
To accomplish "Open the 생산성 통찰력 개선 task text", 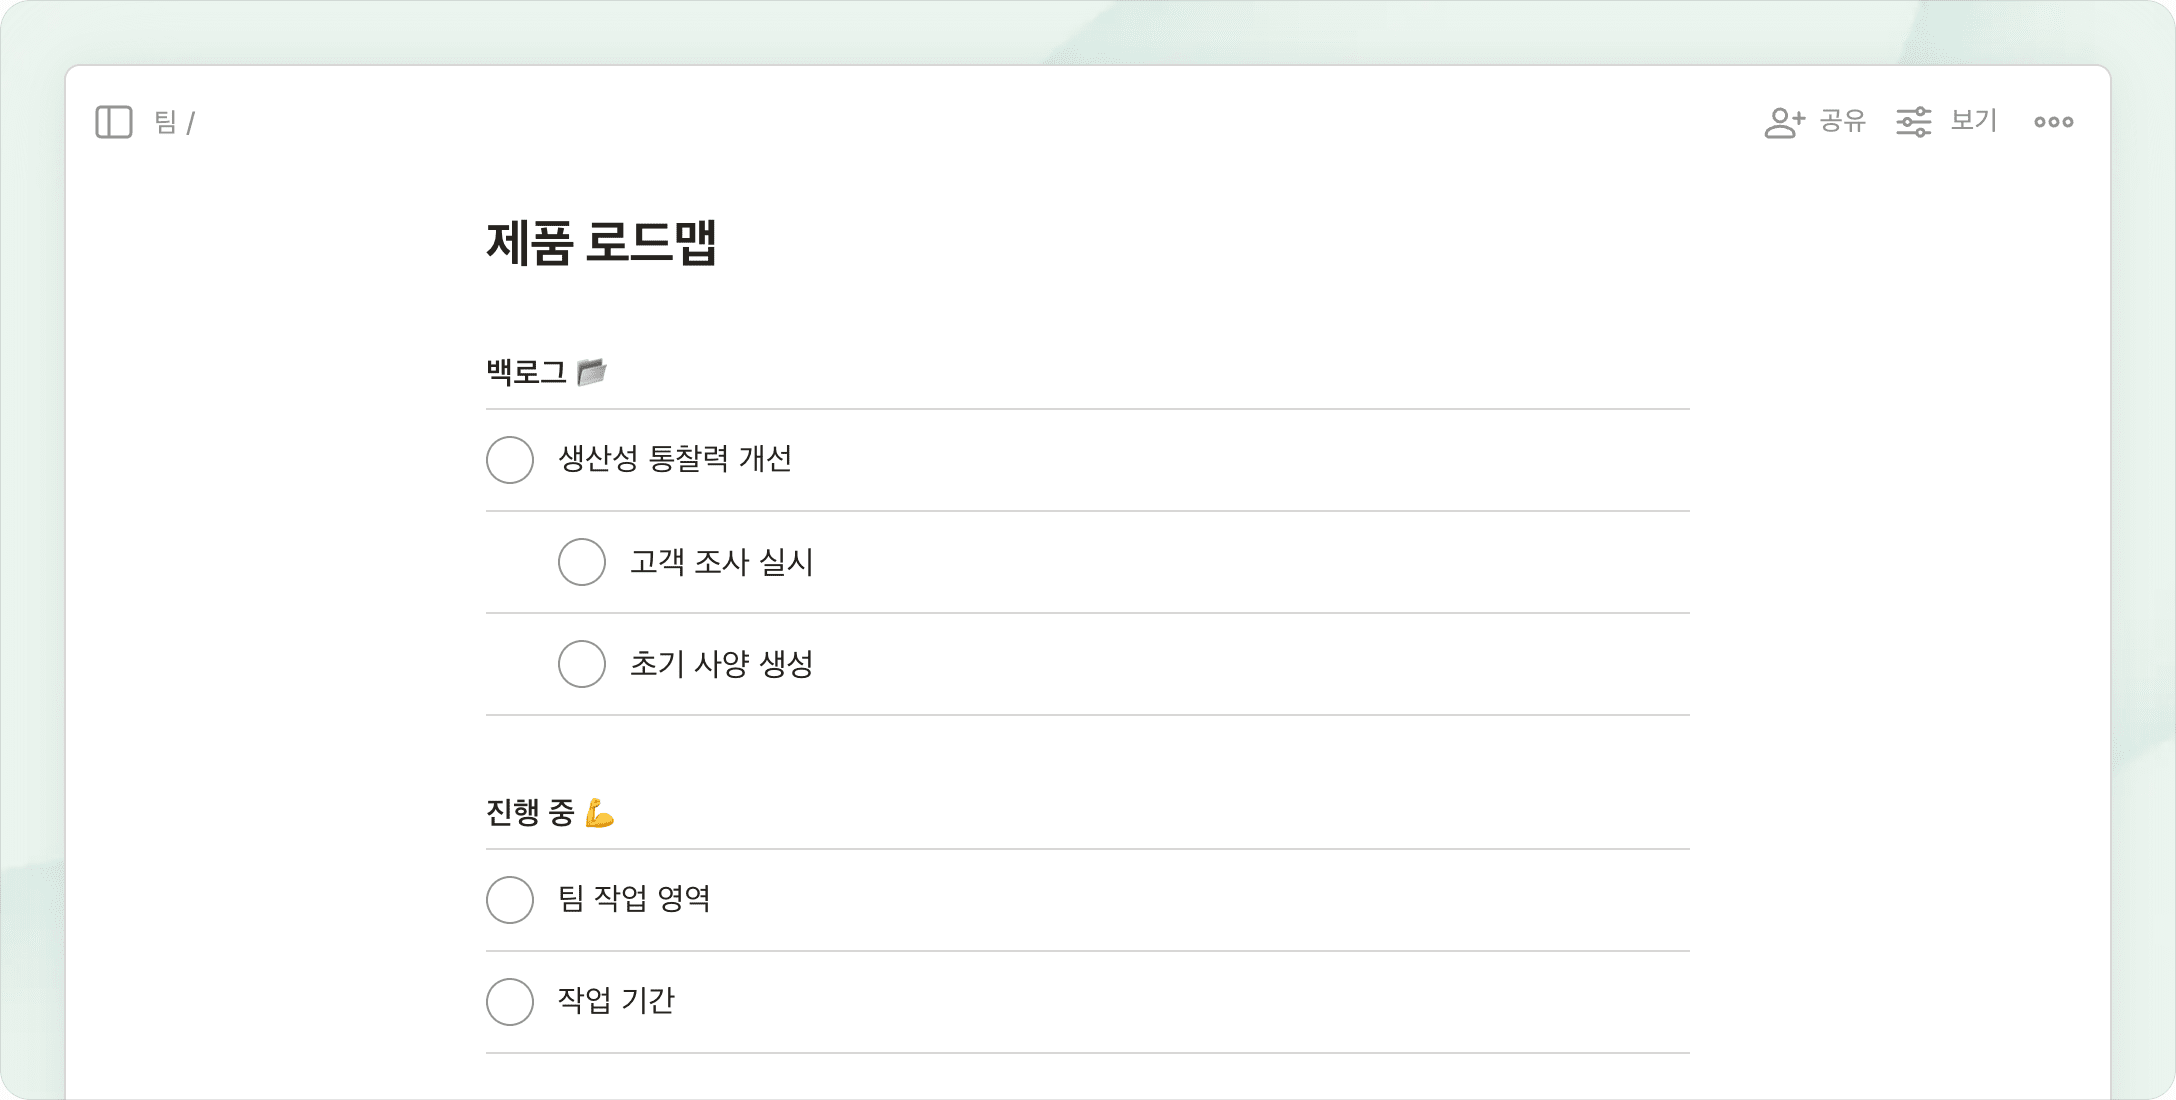I will click(675, 460).
